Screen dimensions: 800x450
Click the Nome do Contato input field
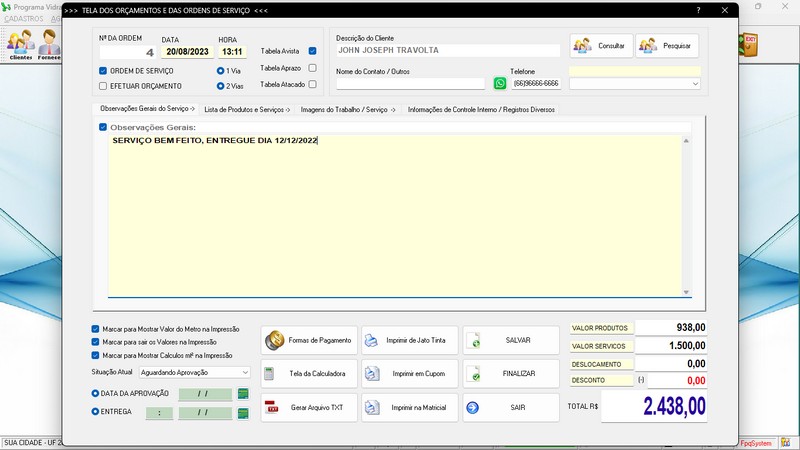[x=410, y=84]
